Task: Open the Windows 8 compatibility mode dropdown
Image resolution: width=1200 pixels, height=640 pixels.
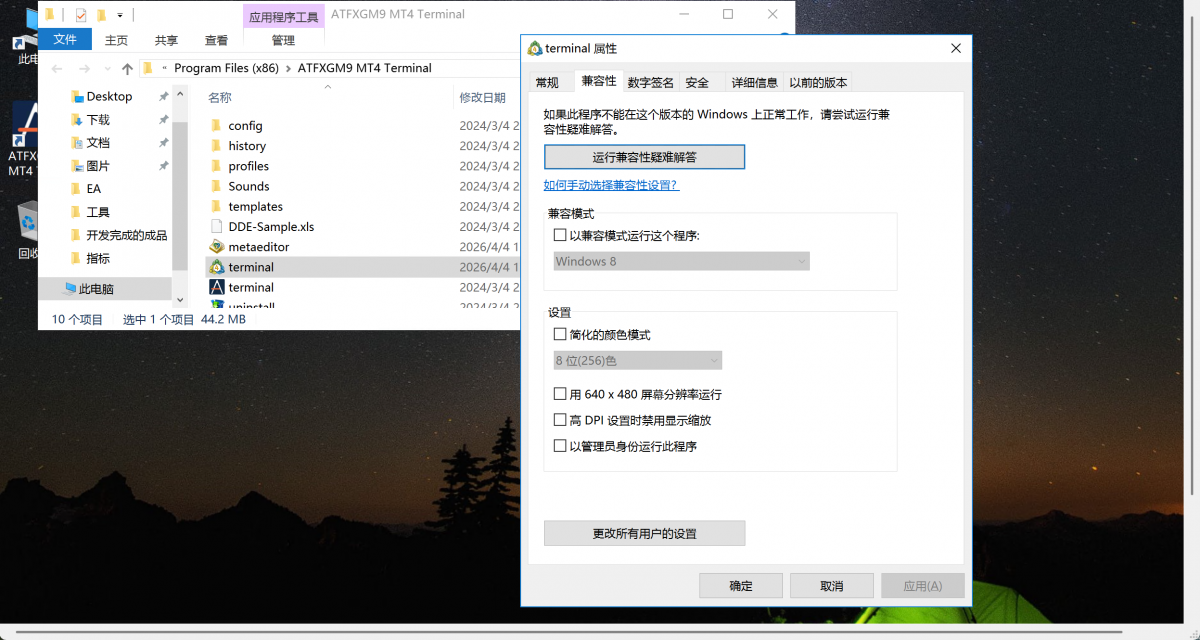Action: 682,261
